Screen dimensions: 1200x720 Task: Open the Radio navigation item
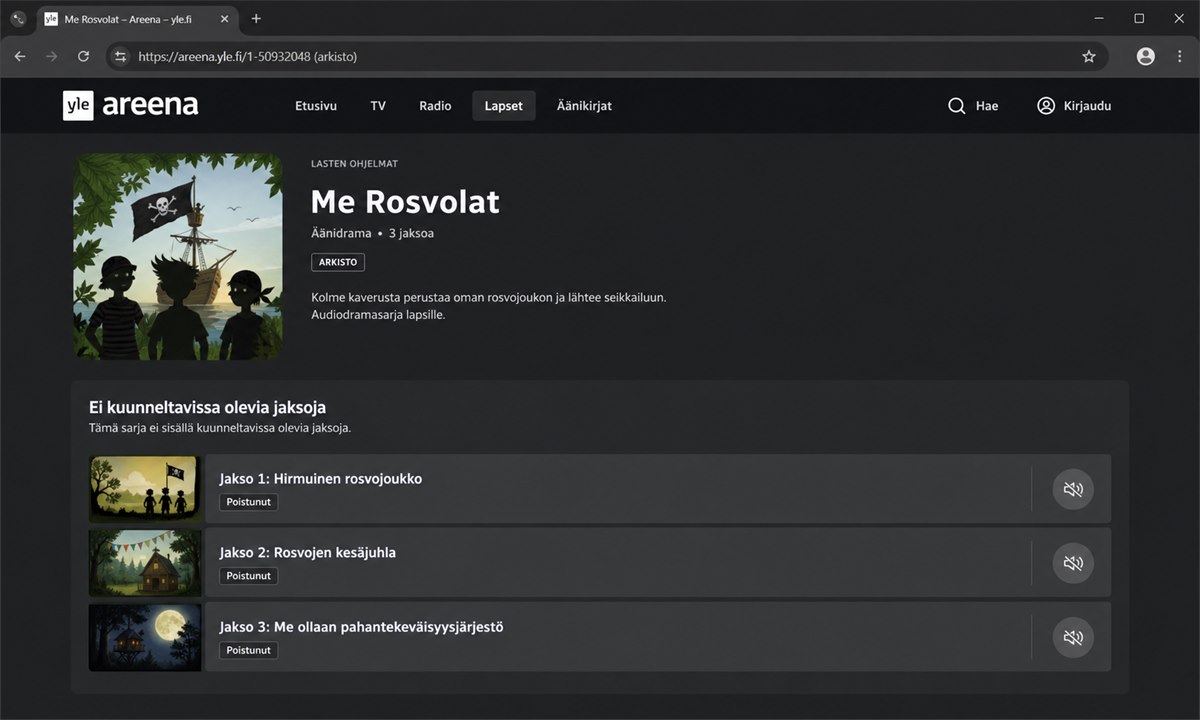(435, 106)
